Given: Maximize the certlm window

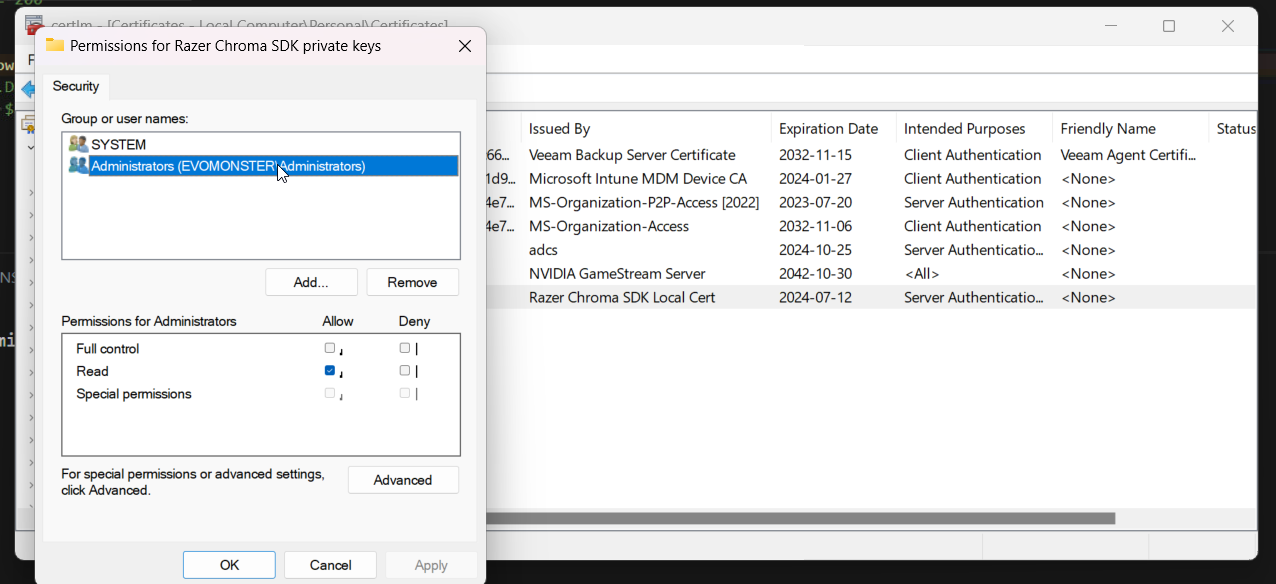Looking at the screenshot, I should tap(1168, 26).
